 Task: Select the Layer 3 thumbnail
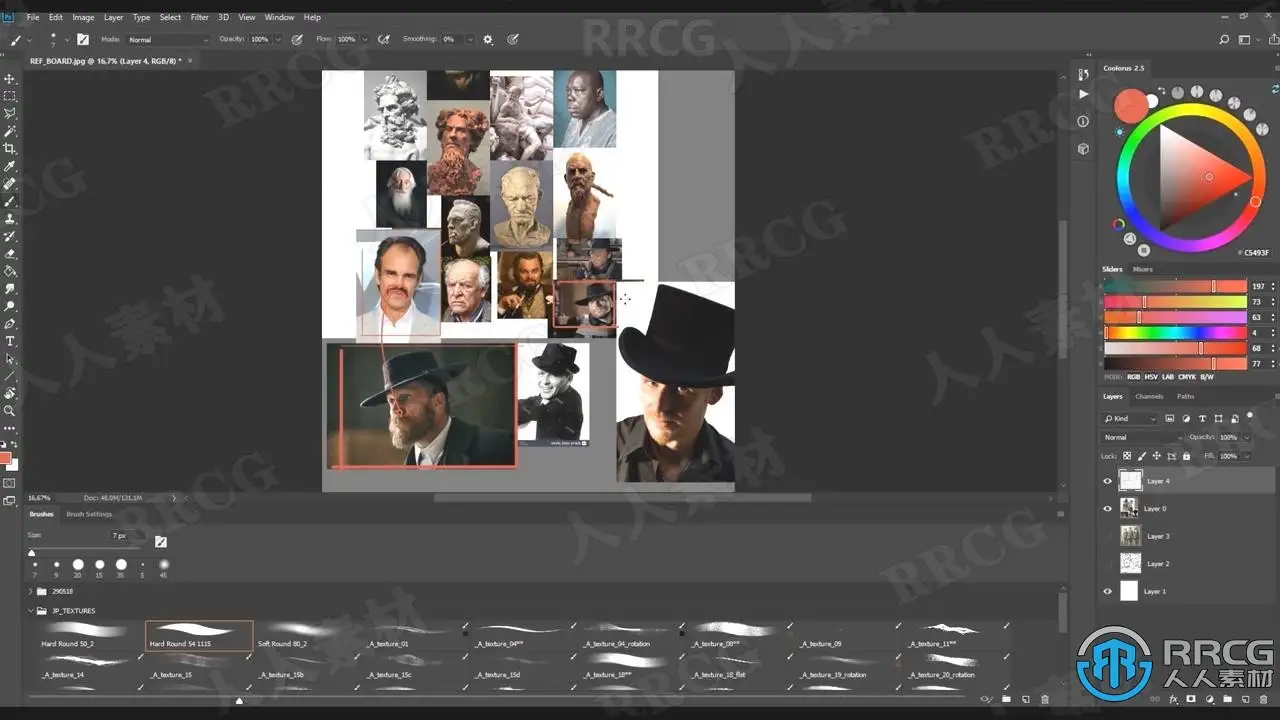(x=1130, y=536)
